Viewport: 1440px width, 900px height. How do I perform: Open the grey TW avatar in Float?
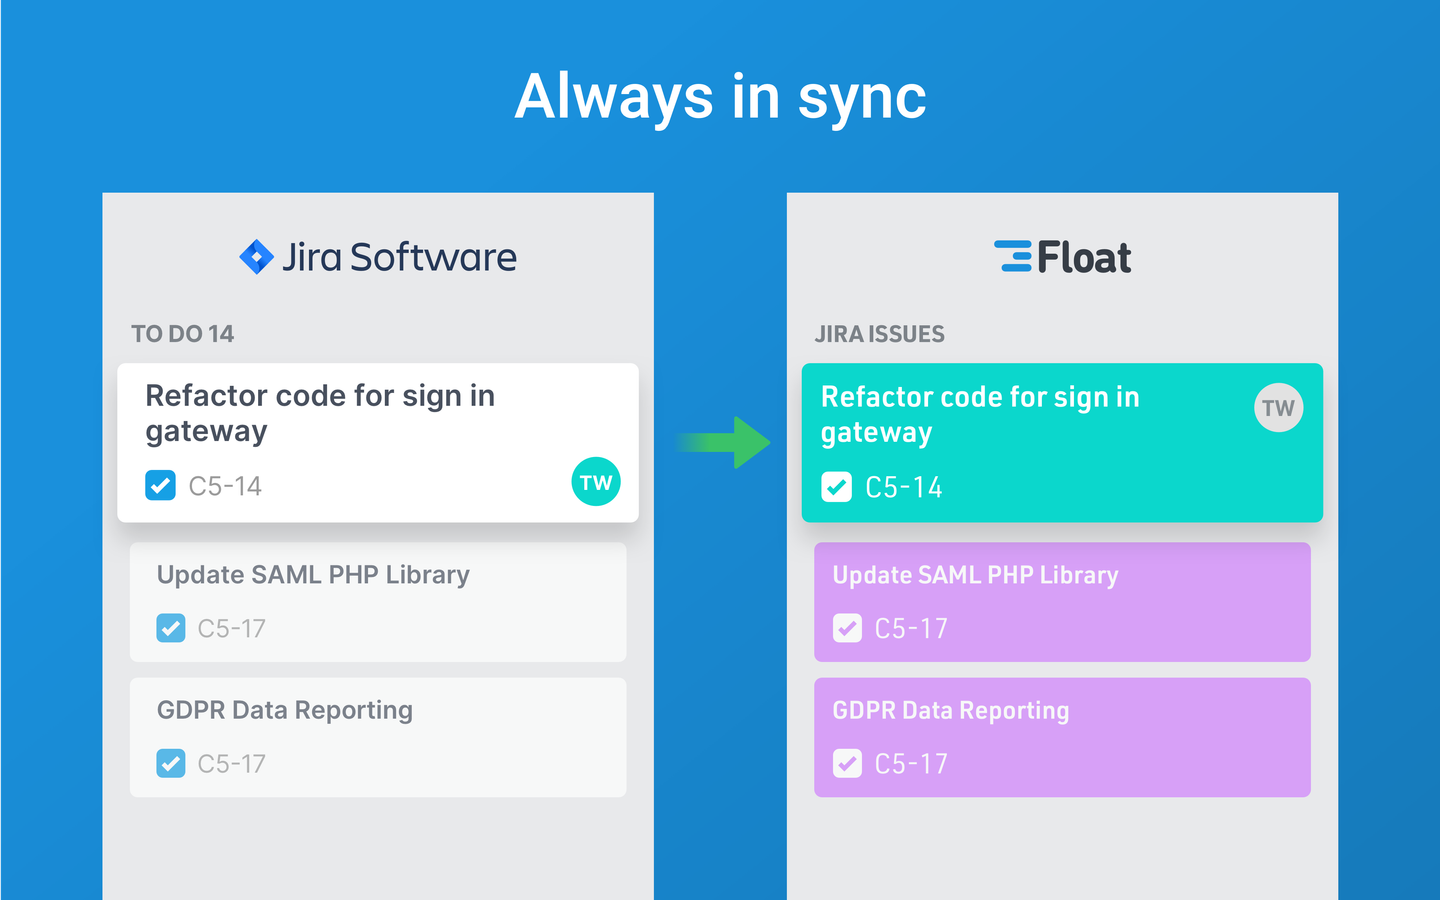coord(1279,408)
